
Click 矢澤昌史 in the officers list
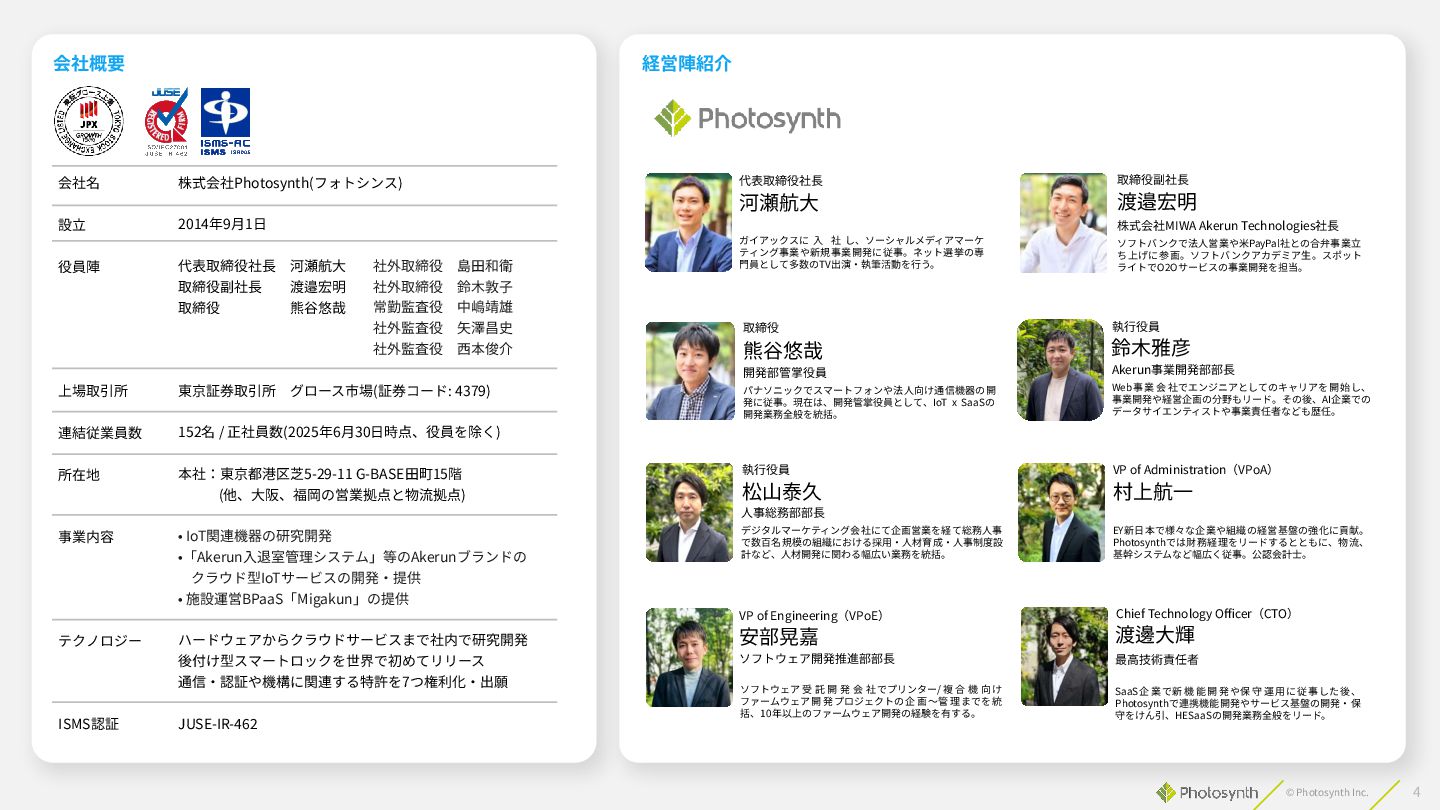tap(485, 328)
